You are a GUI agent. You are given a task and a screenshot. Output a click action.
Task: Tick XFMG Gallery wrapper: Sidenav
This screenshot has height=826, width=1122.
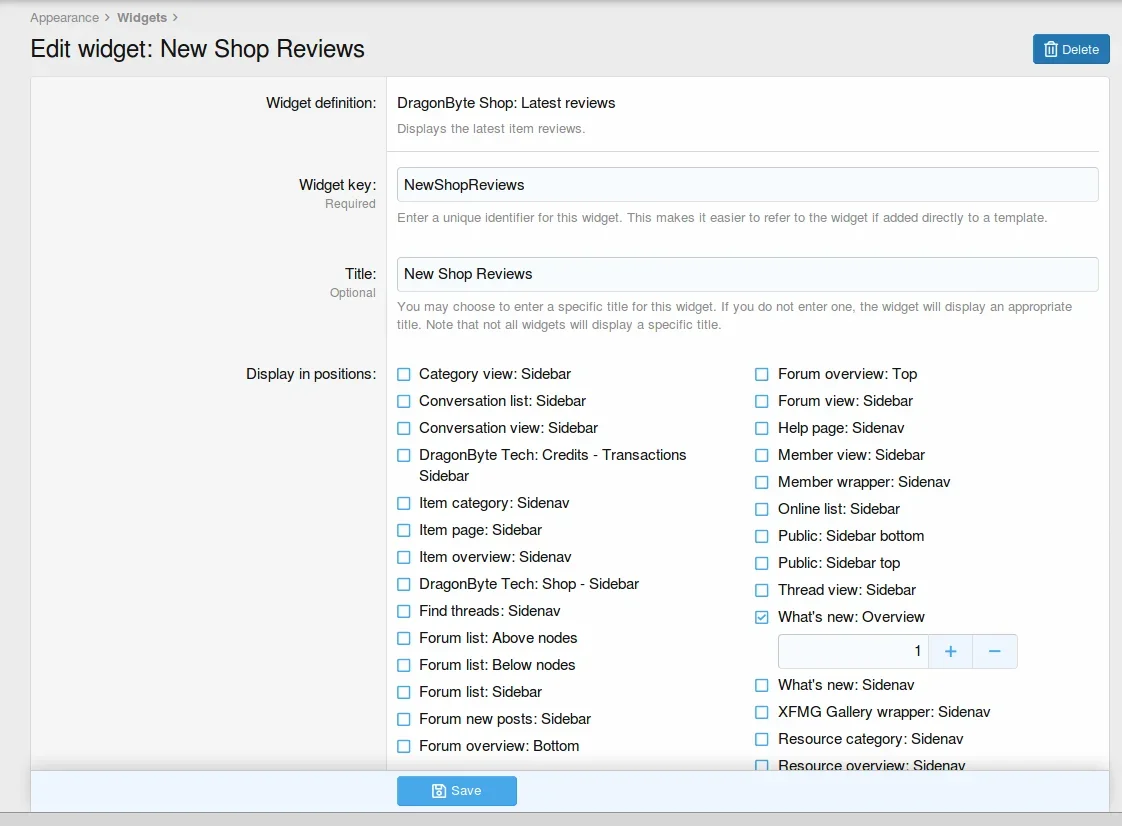coord(762,712)
